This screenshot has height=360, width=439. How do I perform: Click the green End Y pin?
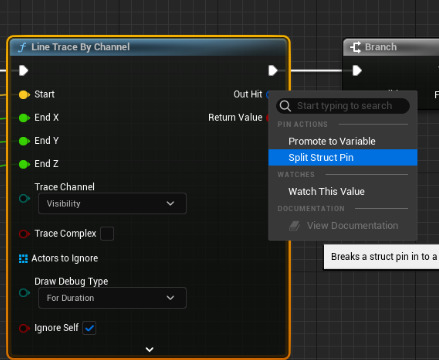(24, 141)
